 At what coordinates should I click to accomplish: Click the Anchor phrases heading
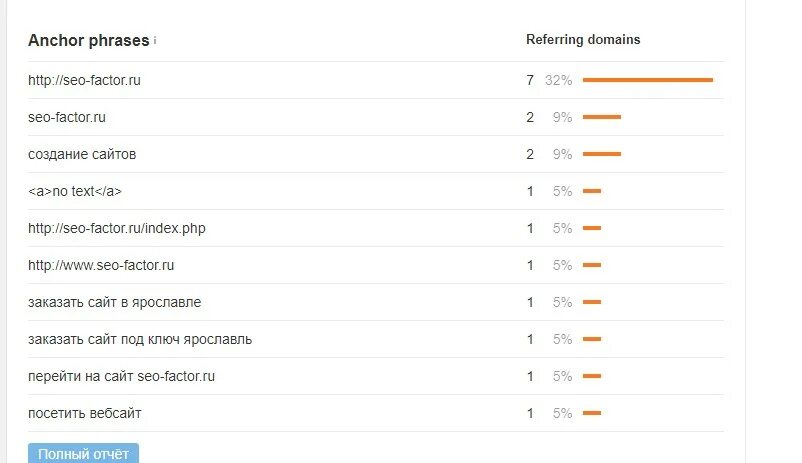click(88, 40)
